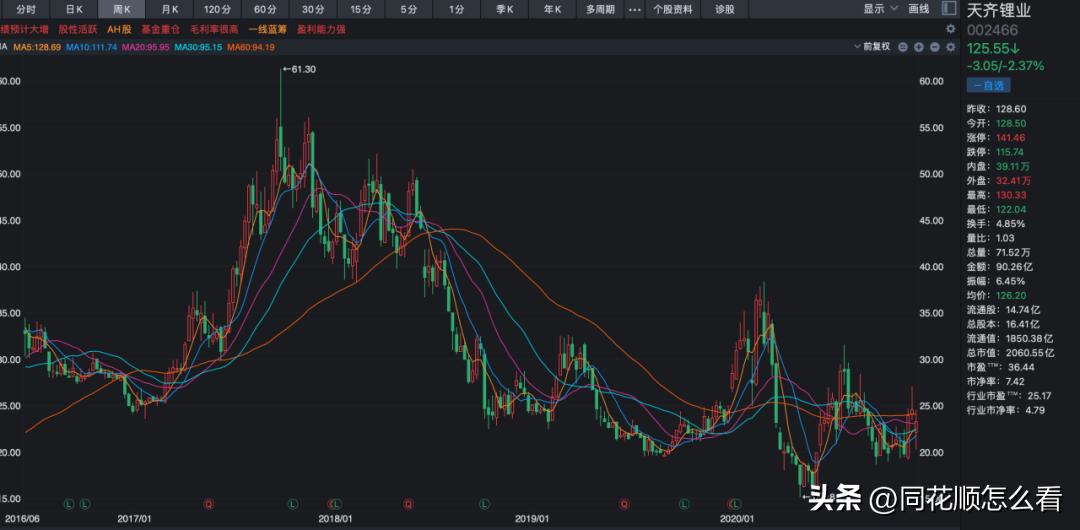
Task: Click the 股性活跃 tag
Action: point(78,30)
